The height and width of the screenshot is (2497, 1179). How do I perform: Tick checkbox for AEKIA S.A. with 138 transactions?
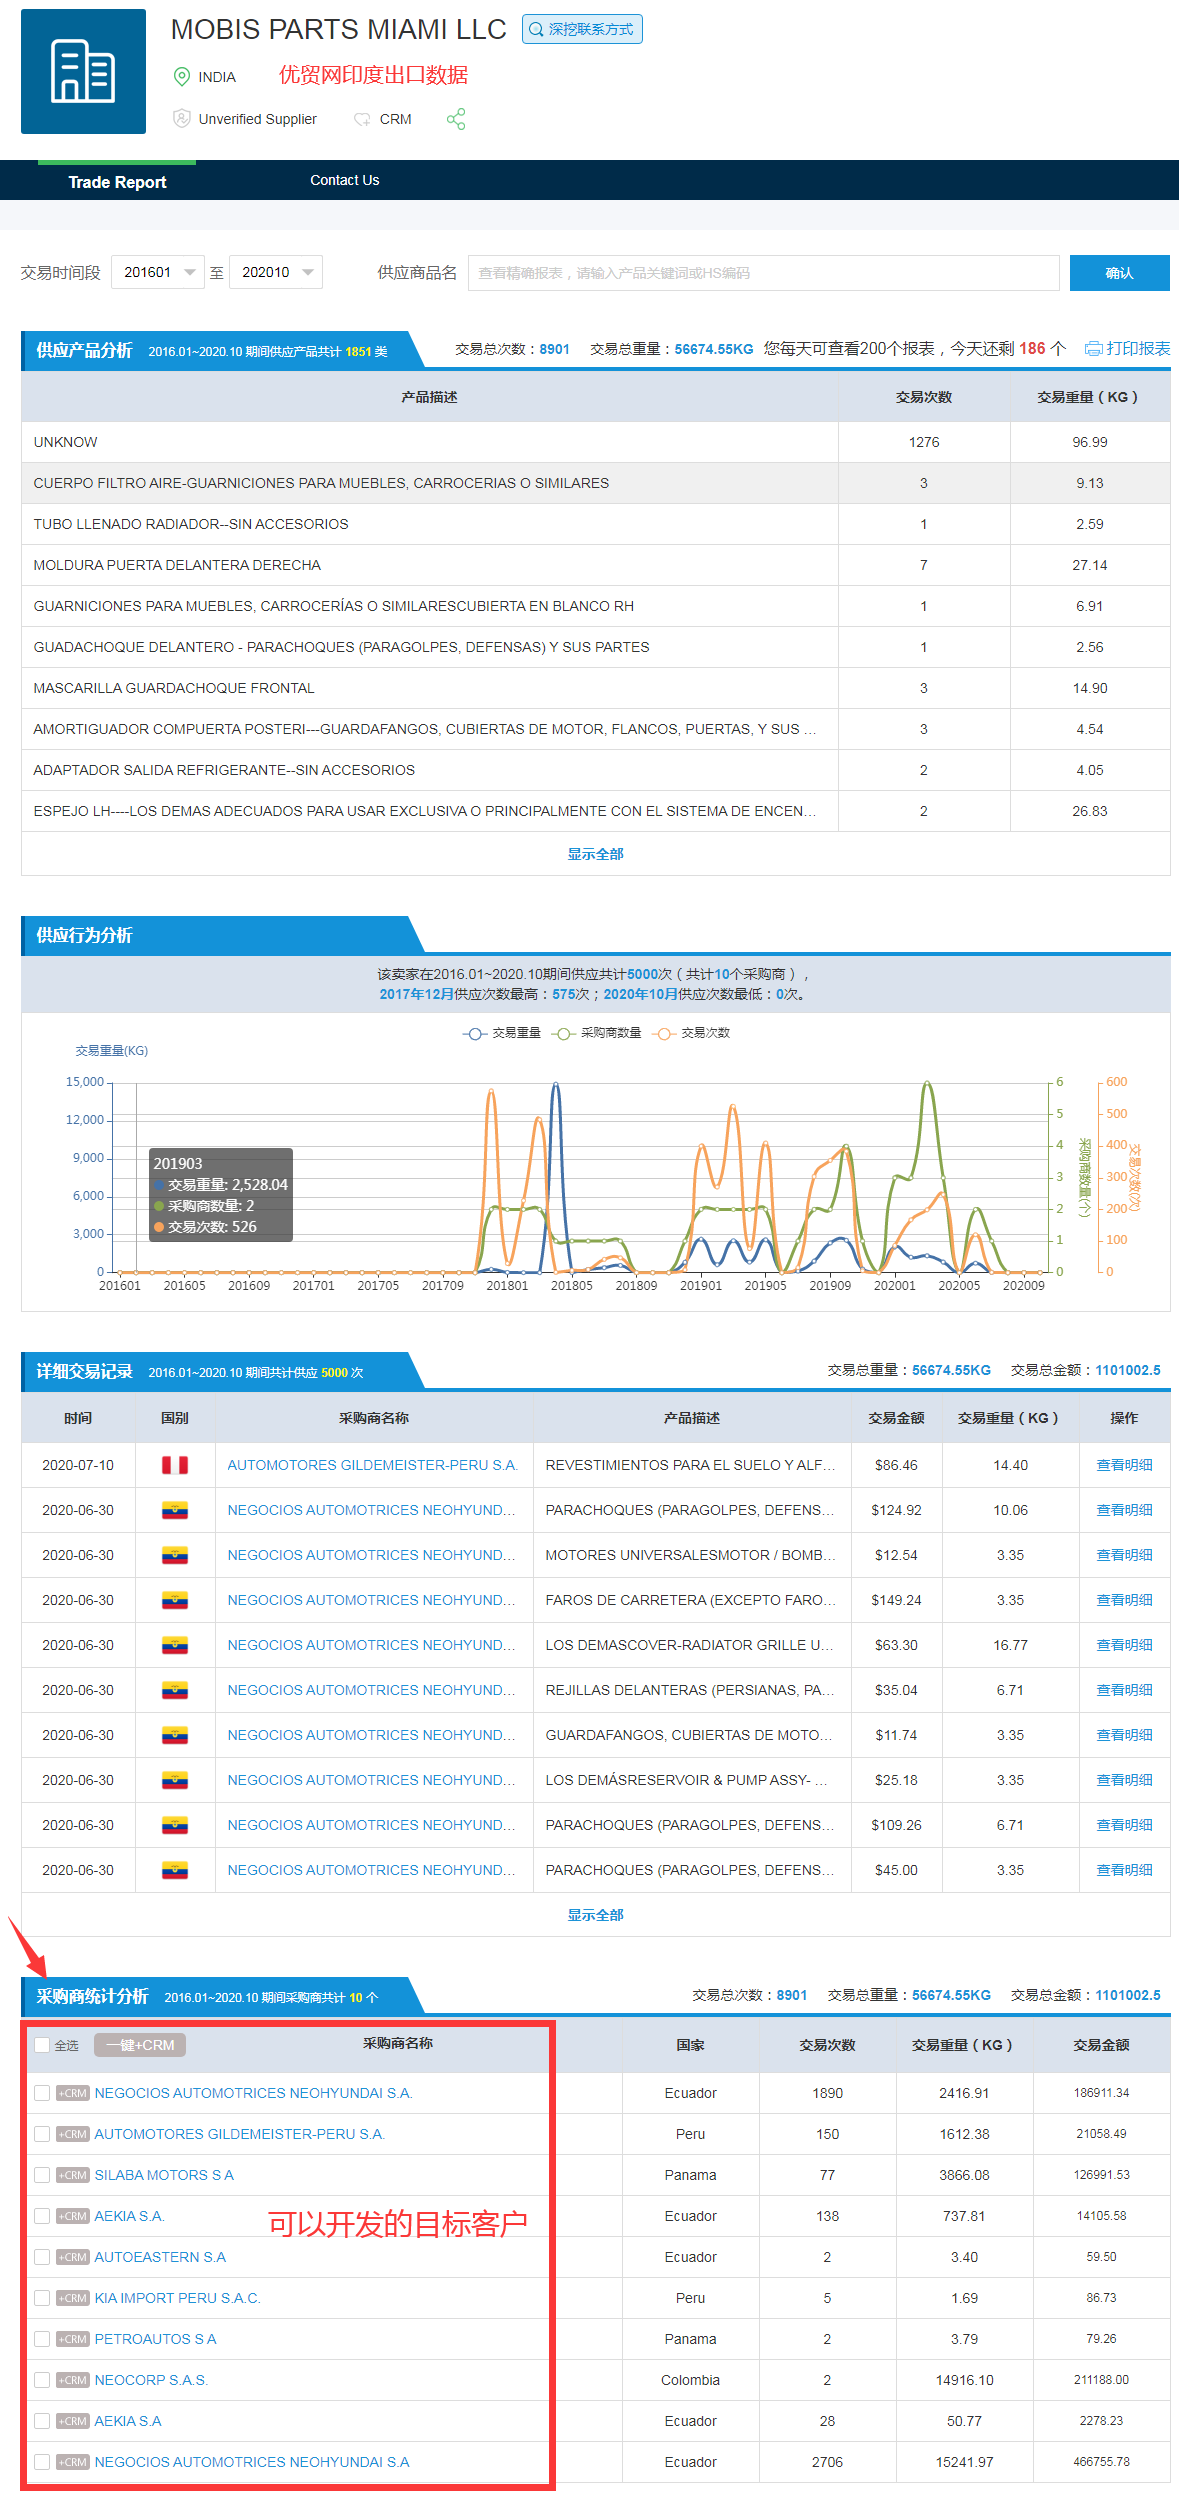pyautogui.click(x=42, y=2216)
